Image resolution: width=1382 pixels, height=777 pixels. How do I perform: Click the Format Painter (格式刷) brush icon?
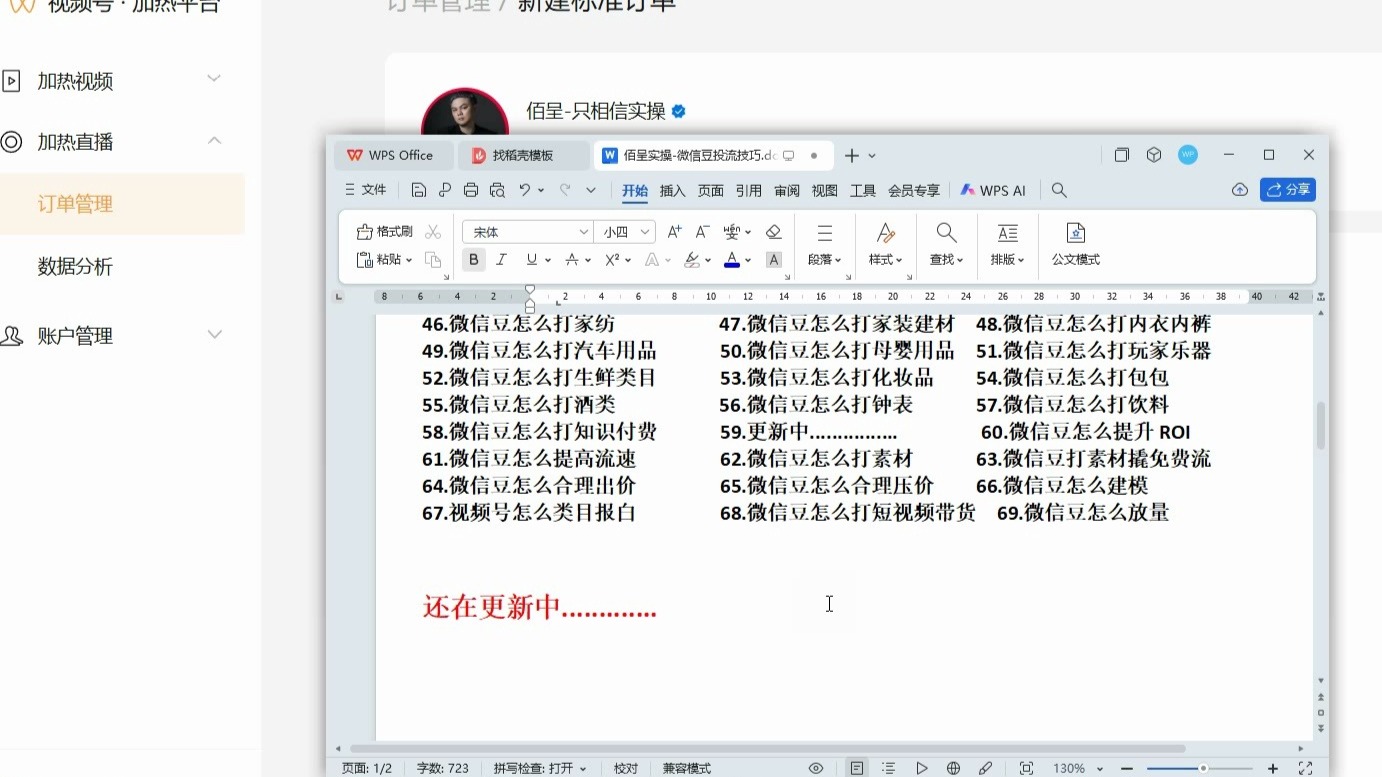[365, 232]
